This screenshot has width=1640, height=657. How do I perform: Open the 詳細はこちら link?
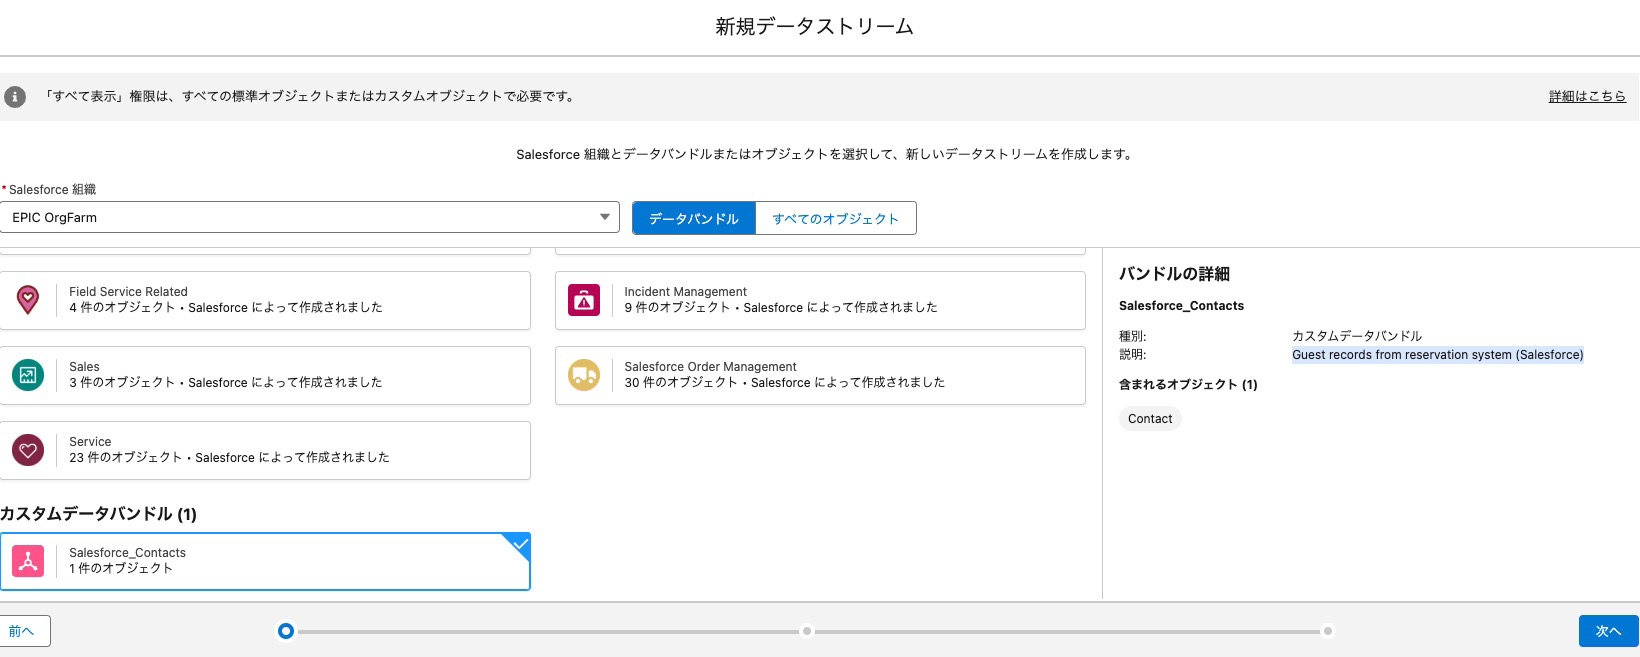[1587, 96]
